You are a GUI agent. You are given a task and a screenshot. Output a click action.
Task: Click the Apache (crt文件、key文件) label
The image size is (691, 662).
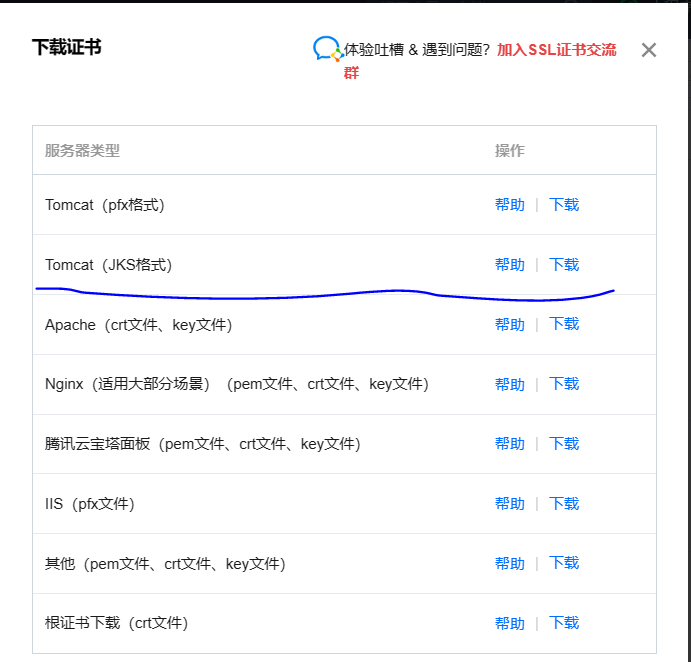[138, 325]
